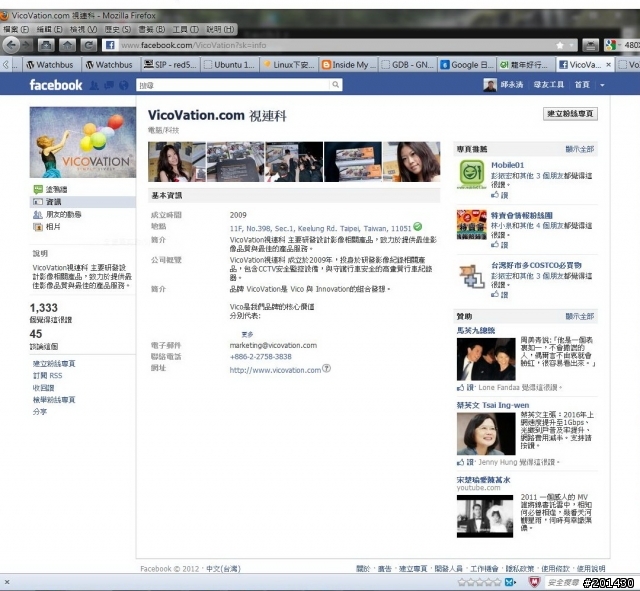Open the 編輯 (E) menu
This screenshot has height=591, width=640.
(49, 29)
